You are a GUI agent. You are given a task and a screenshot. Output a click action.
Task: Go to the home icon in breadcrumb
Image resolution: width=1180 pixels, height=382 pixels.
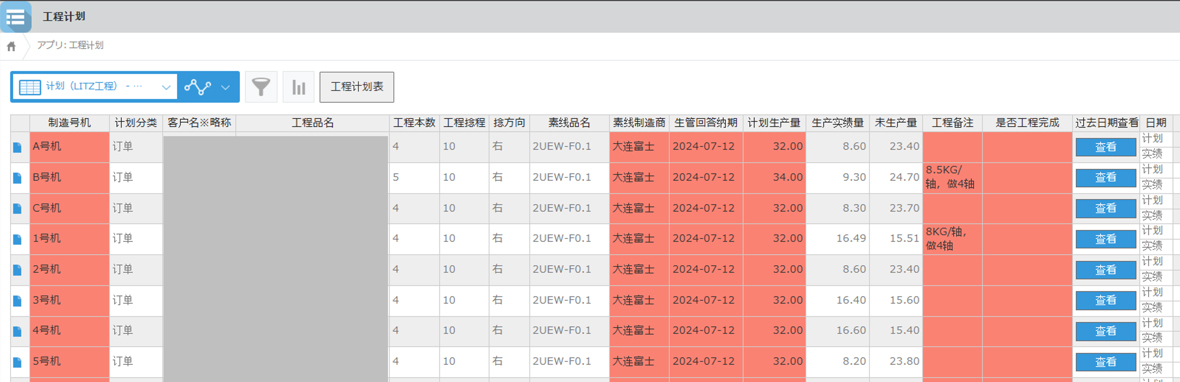(x=11, y=47)
